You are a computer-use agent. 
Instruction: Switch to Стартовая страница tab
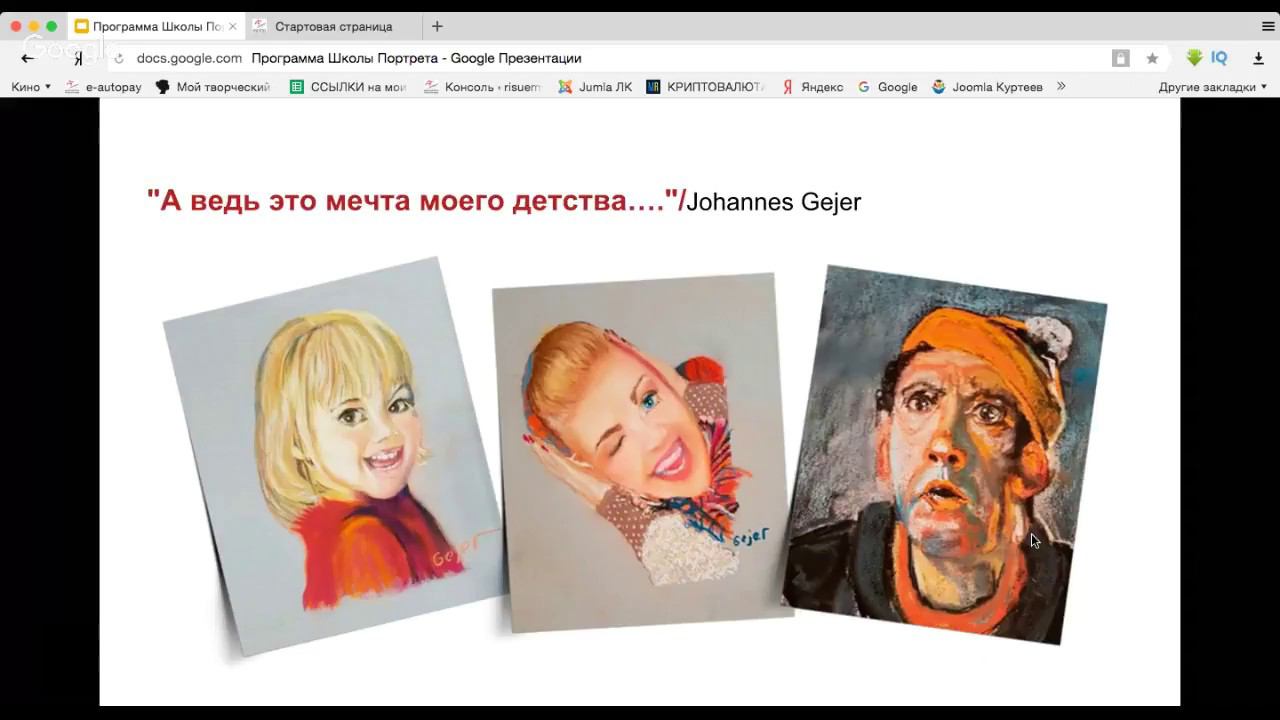pyautogui.click(x=334, y=26)
